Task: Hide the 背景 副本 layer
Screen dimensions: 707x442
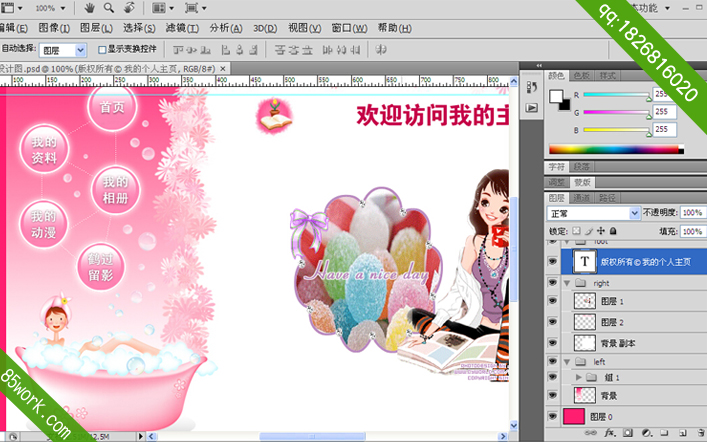Action: click(x=552, y=342)
